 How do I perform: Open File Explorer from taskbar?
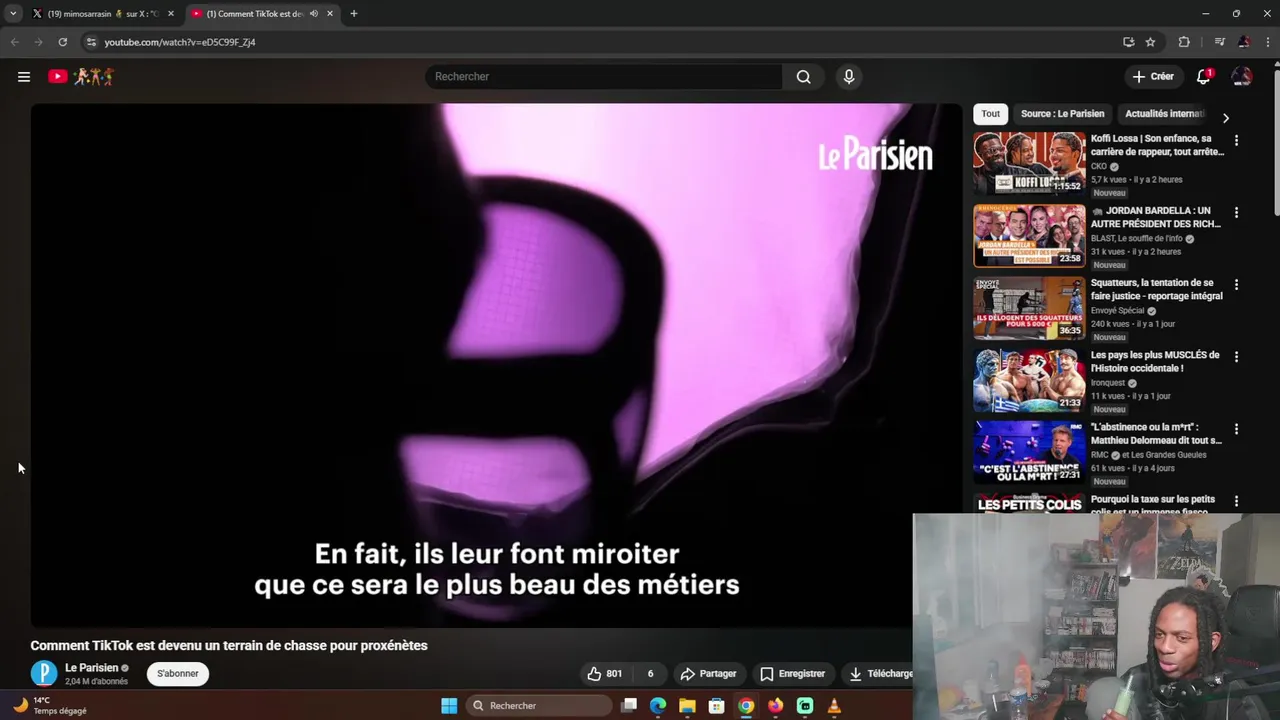point(687,706)
